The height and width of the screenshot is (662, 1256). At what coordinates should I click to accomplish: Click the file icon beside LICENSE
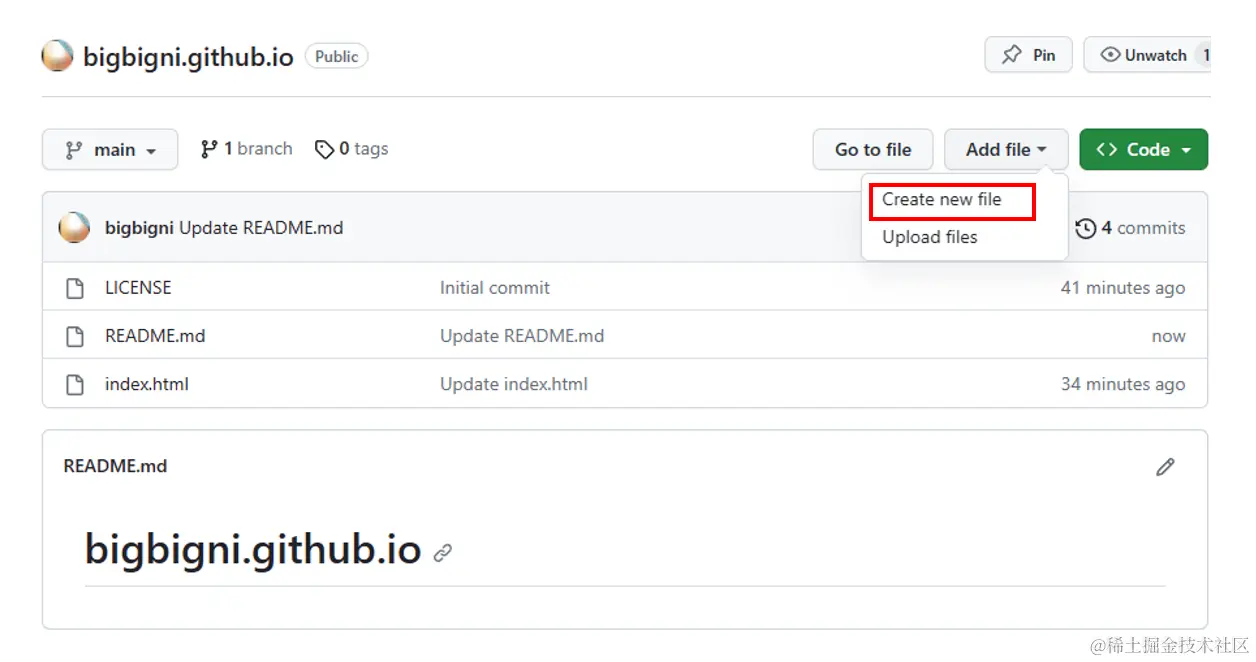pos(75,288)
